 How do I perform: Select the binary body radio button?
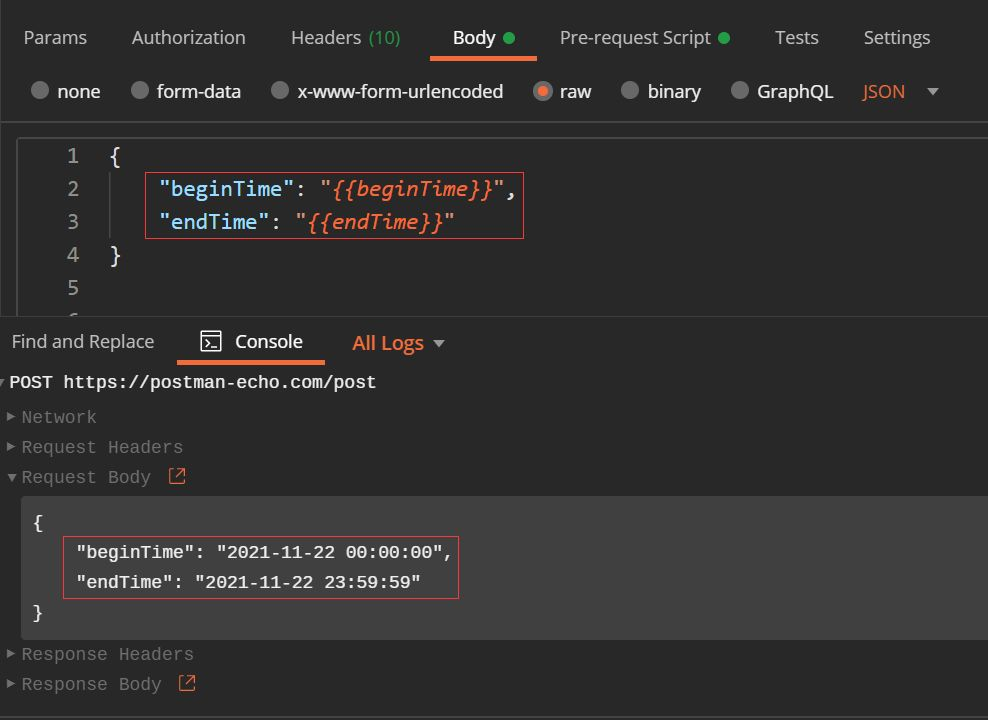tap(630, 91)
